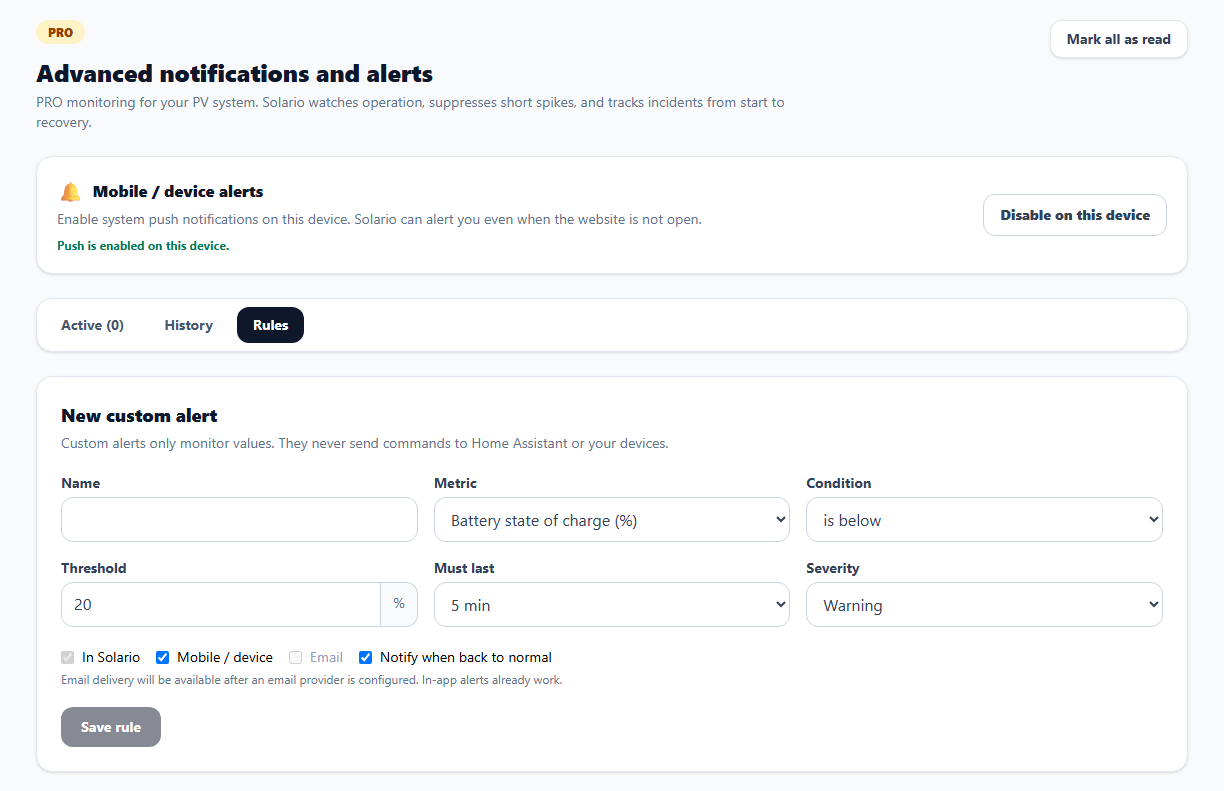Click into the Threshold value field
This screenshot has height=791, width=1224.
tap(221, 605)
